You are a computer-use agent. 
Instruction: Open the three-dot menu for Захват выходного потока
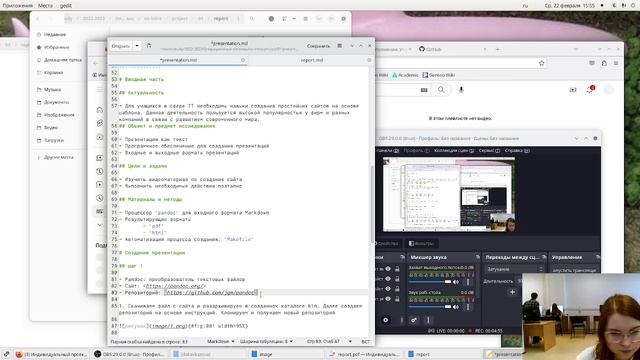468,282
